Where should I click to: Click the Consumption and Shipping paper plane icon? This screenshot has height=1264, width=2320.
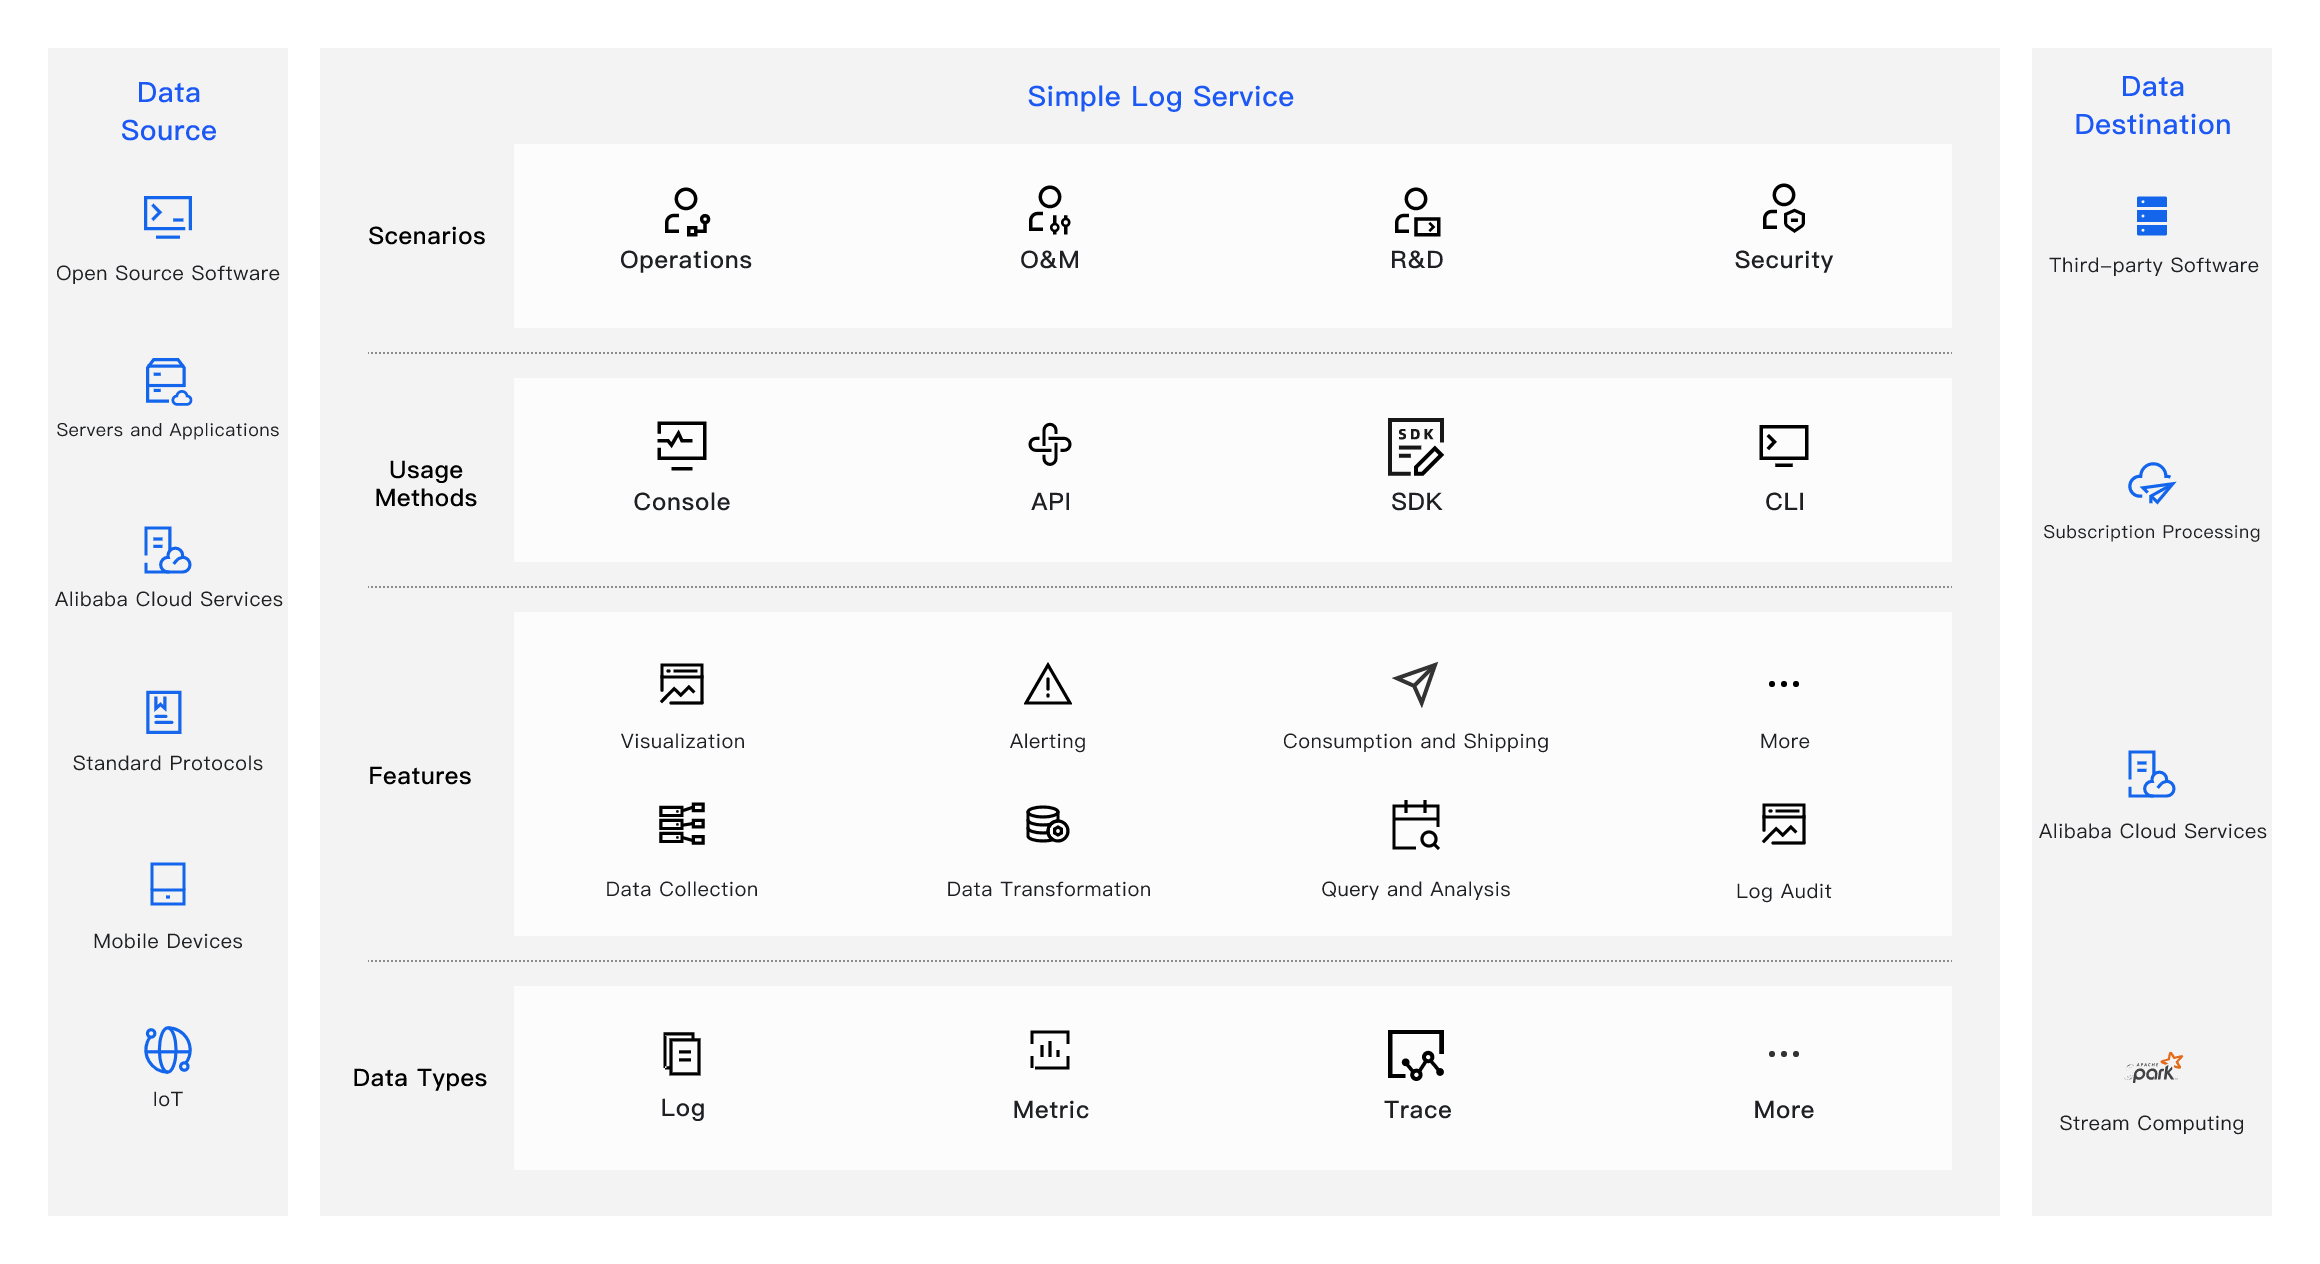coord(1416,684)
